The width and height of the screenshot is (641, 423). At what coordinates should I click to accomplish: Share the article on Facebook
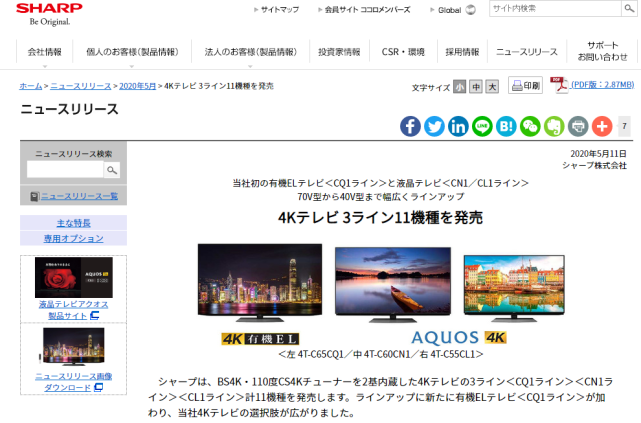tap(410, 126)
